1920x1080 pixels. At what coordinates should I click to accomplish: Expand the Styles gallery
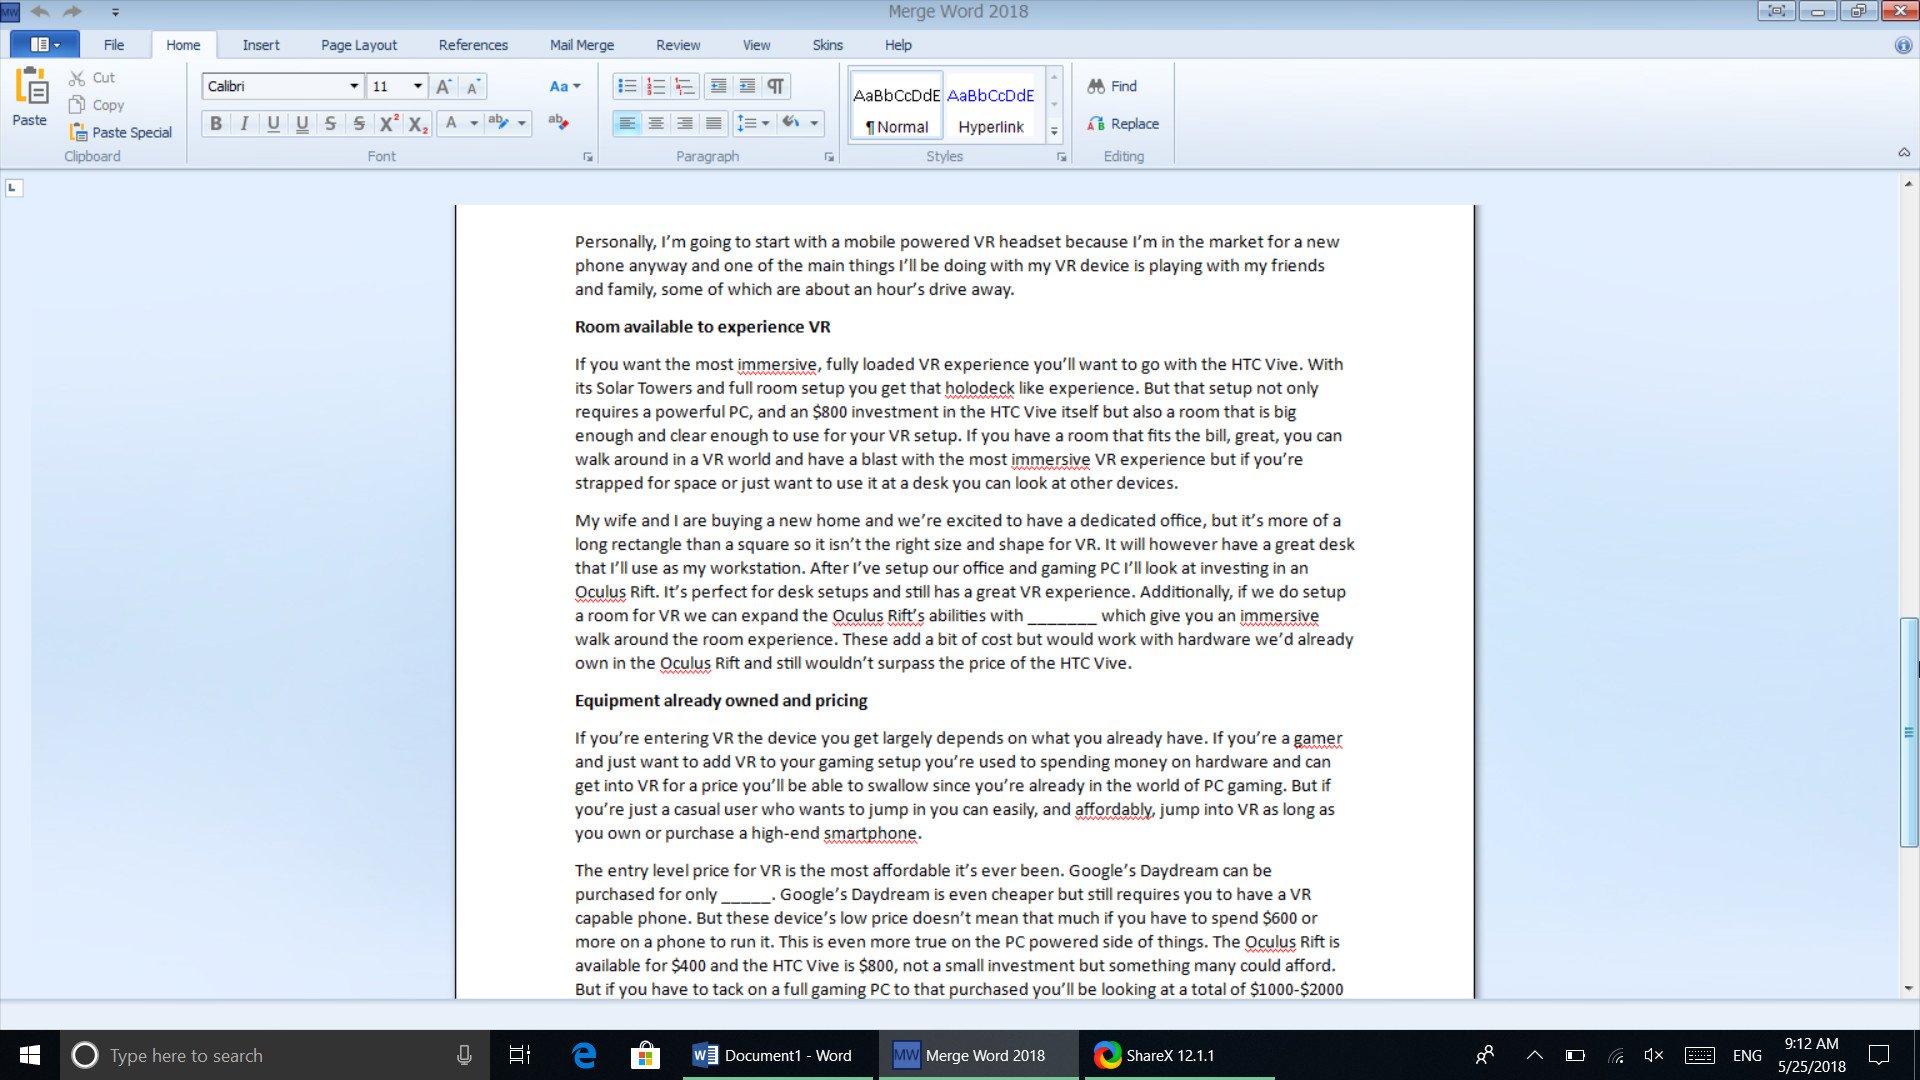(x=1054, y=131)
